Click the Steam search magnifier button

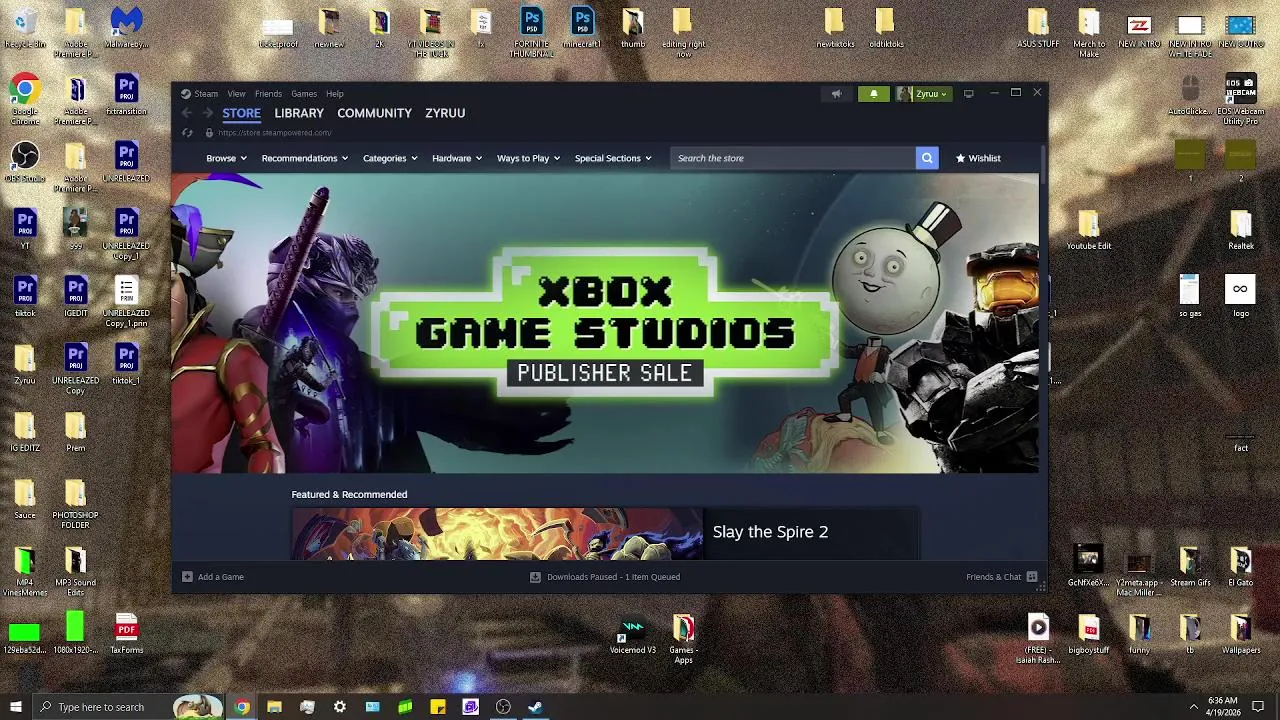(x=927, y=158)
